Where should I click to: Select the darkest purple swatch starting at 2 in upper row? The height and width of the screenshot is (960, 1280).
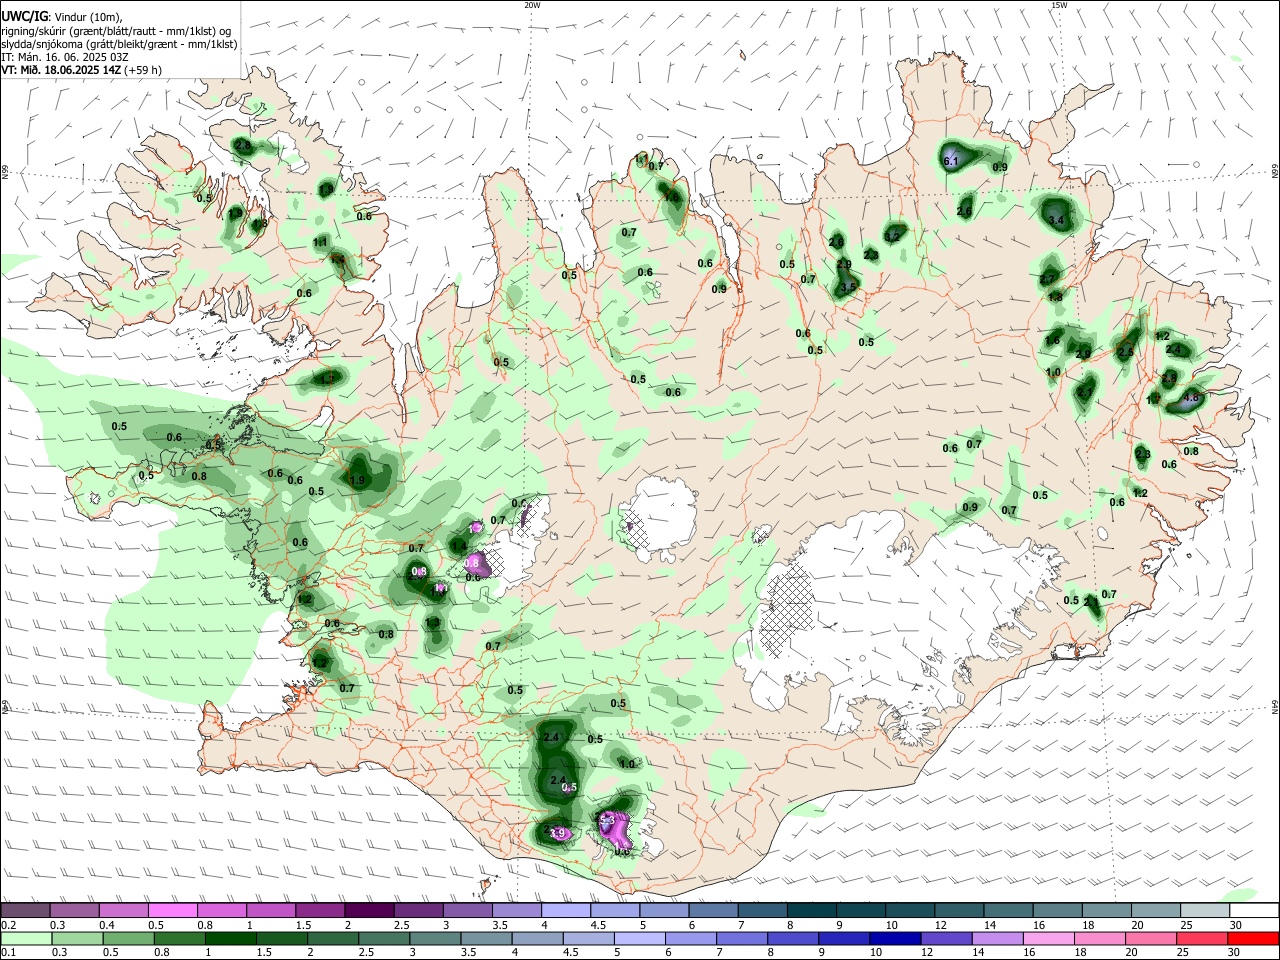[x=369, y=911]
